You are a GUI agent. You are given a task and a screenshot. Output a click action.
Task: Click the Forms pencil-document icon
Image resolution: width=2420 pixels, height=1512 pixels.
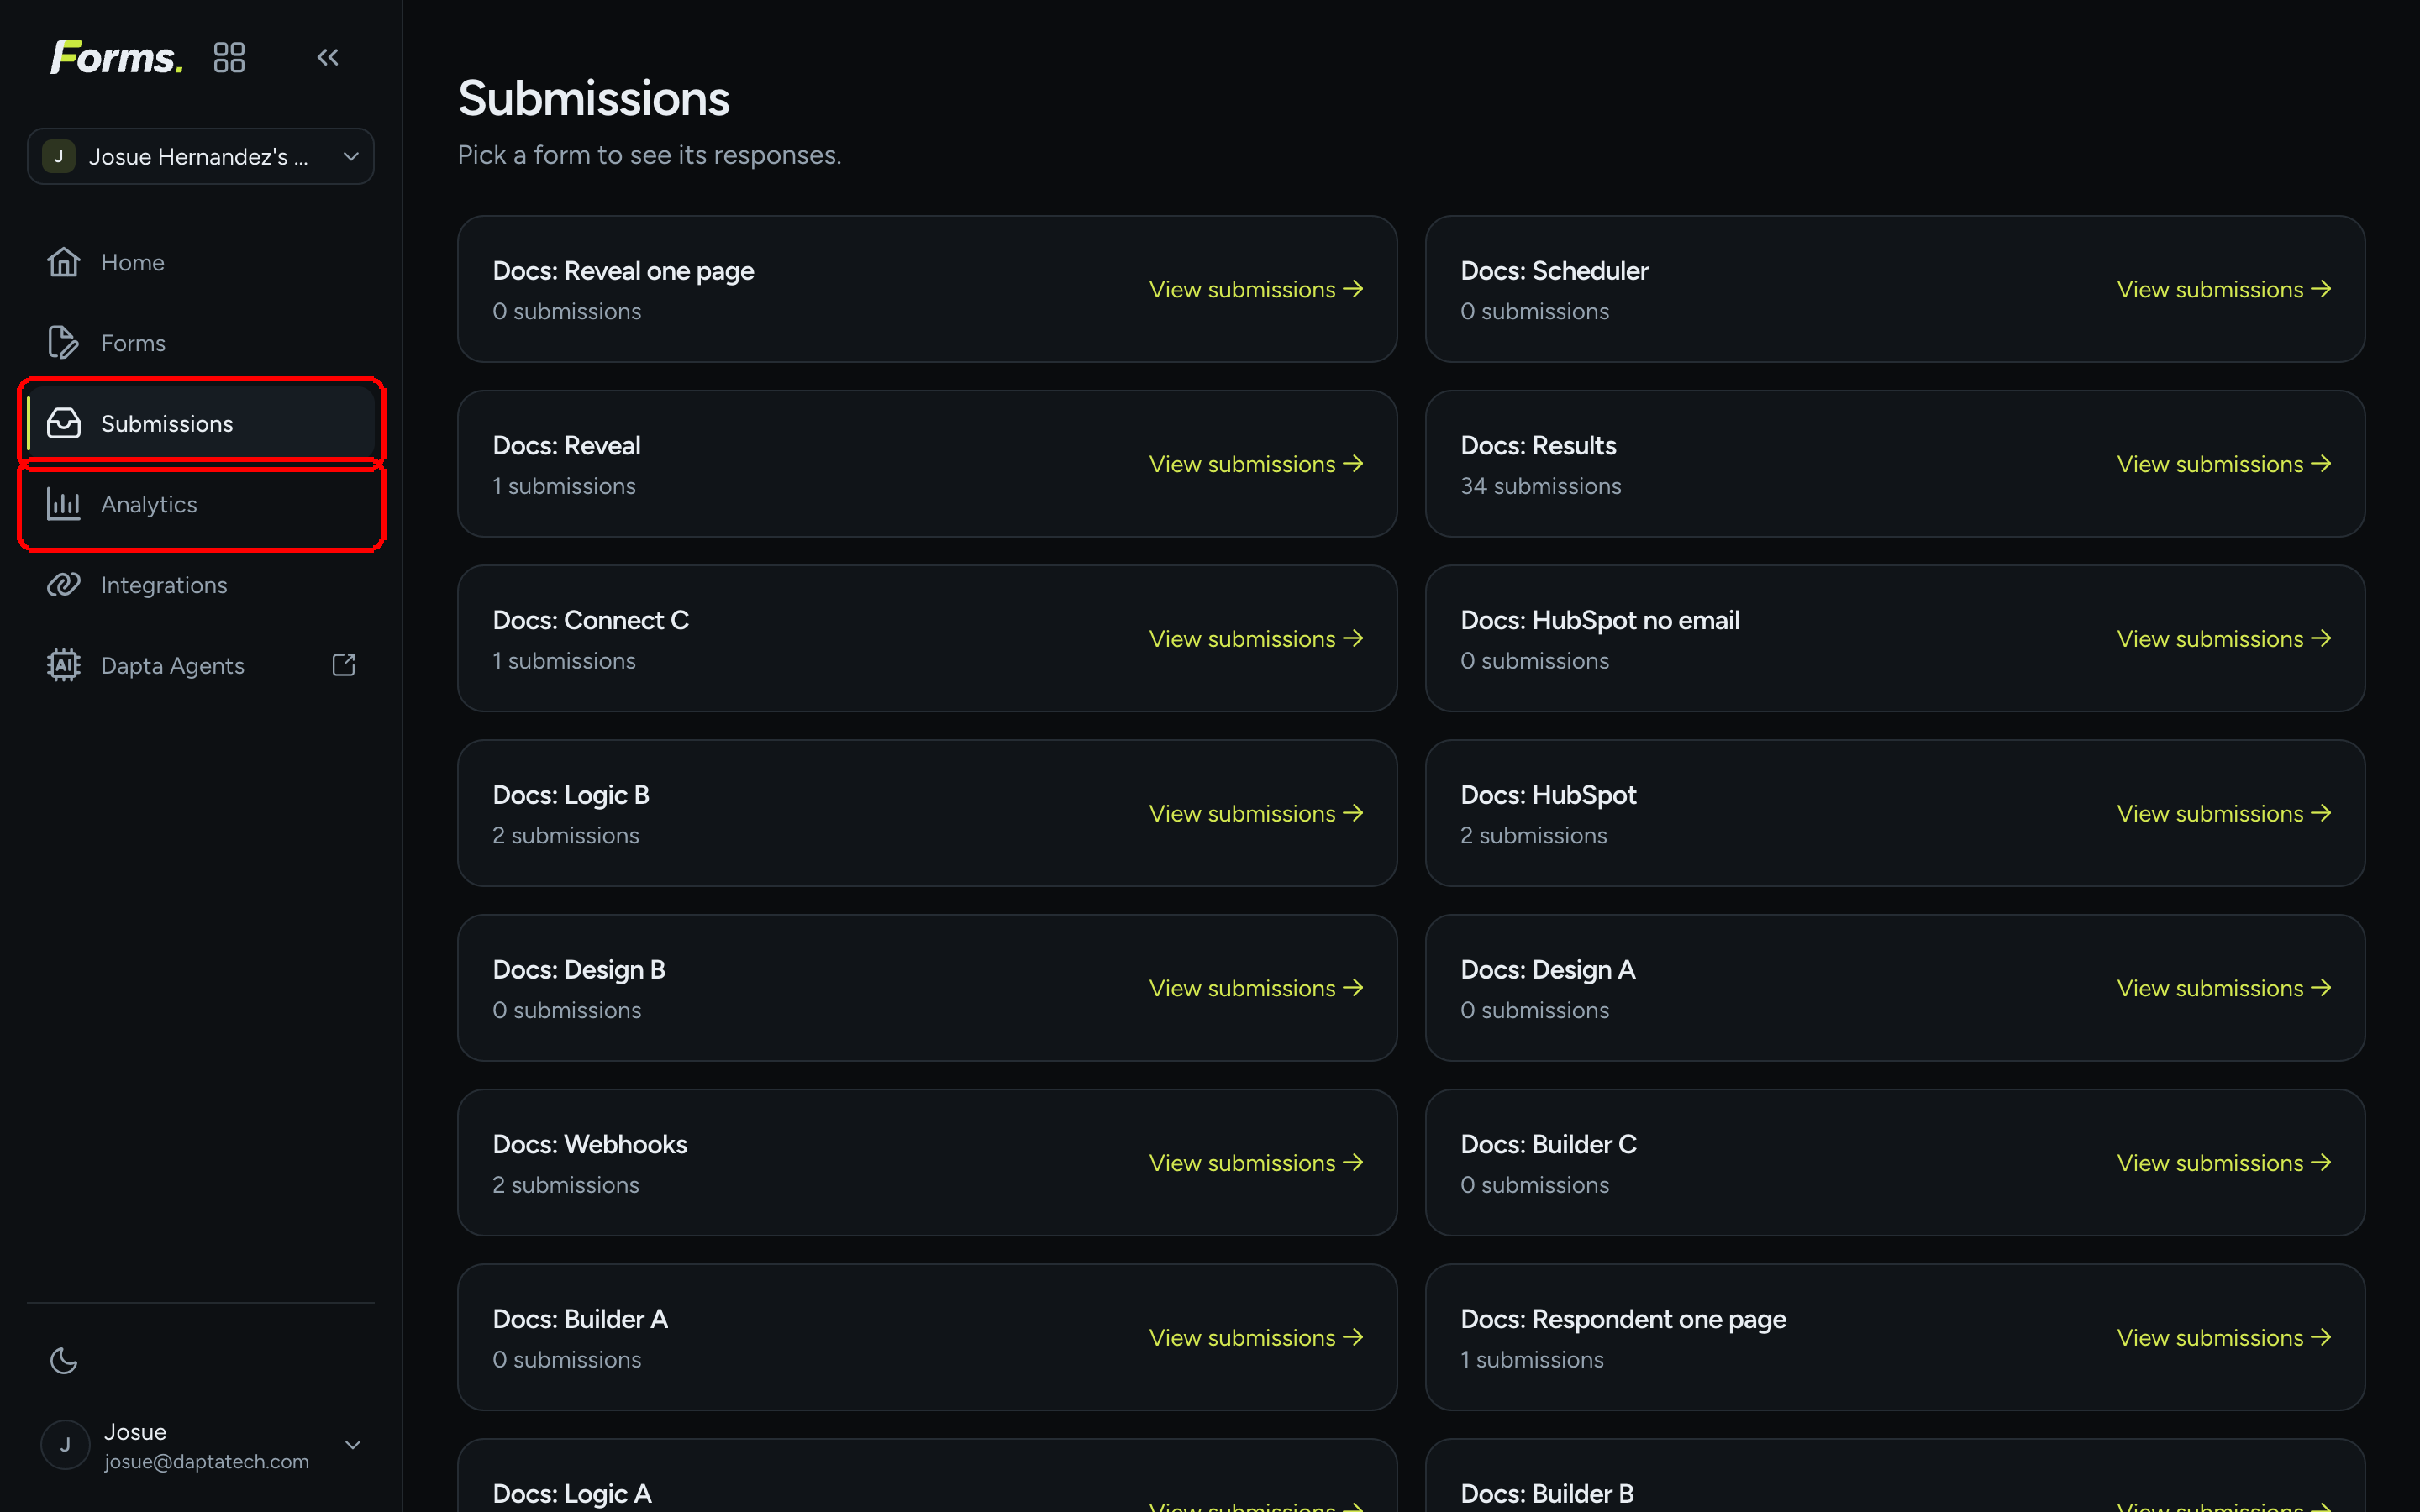pyautogui.click(x=64, y=343)
